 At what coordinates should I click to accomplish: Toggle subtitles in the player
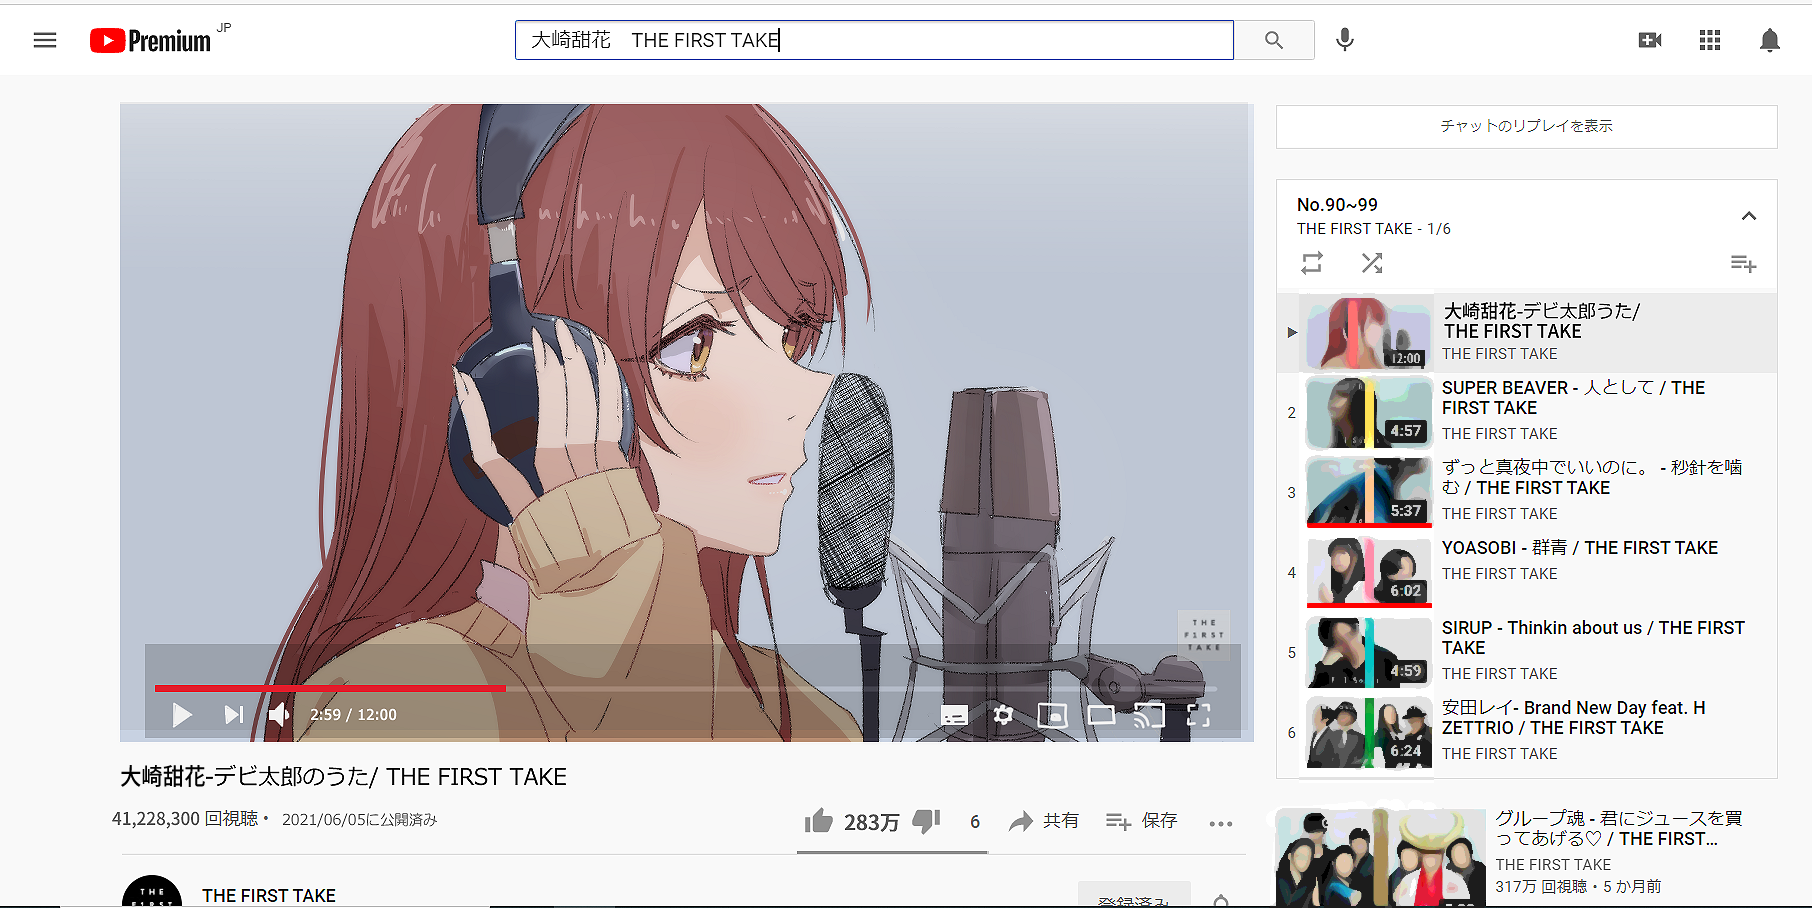tap(954, 715)
